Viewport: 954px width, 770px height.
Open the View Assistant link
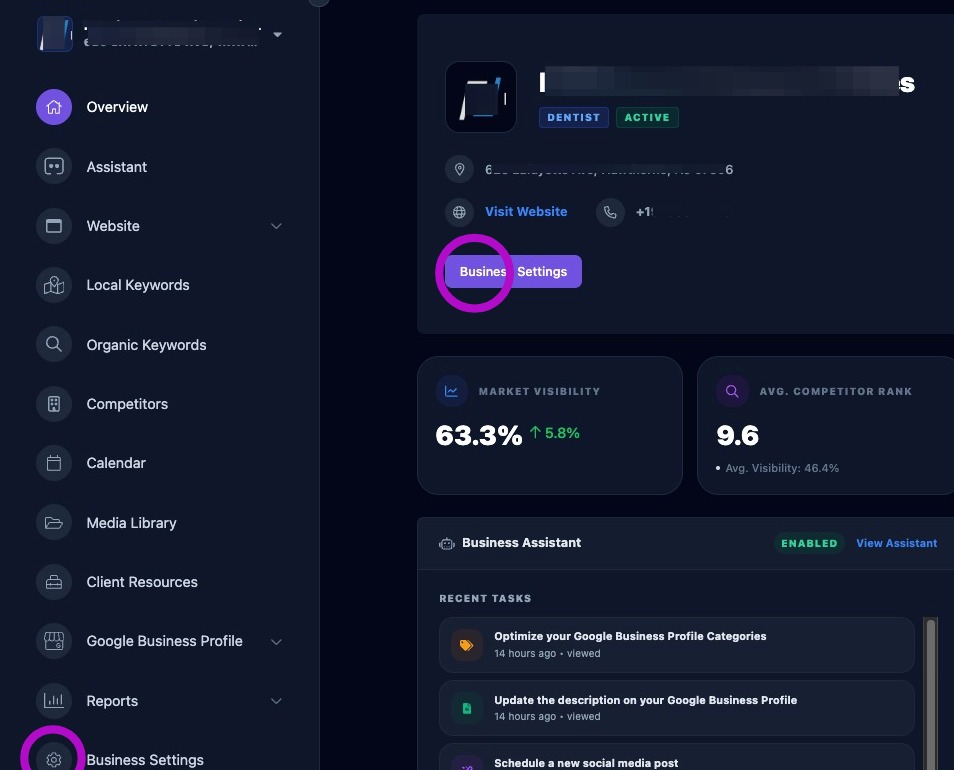[897, 543]
